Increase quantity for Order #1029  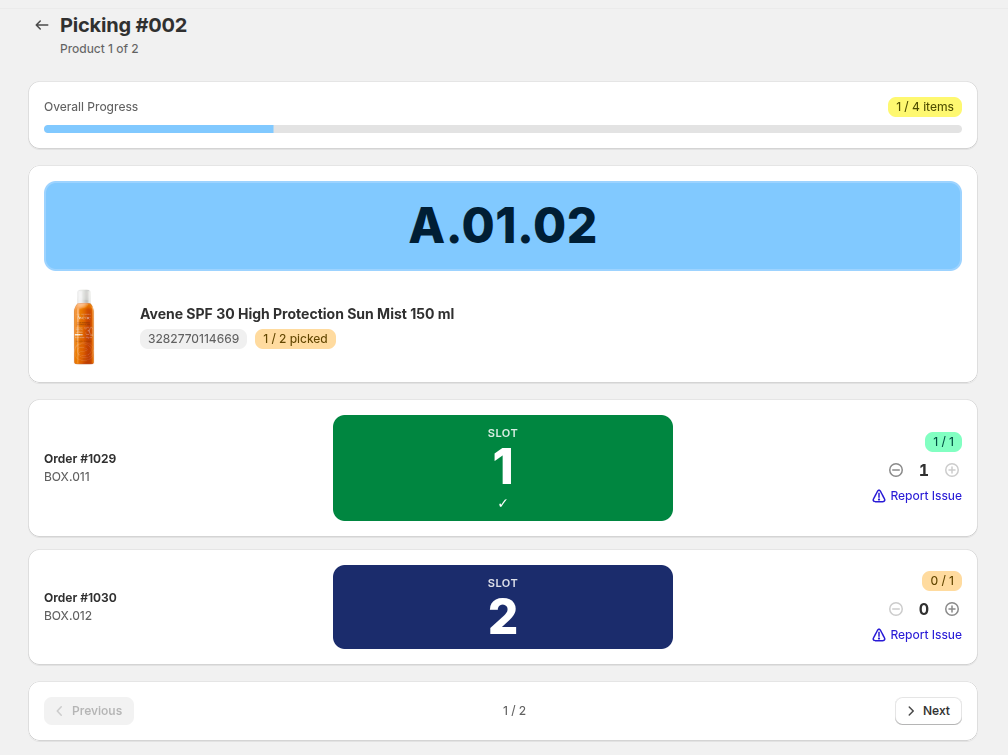952,470
